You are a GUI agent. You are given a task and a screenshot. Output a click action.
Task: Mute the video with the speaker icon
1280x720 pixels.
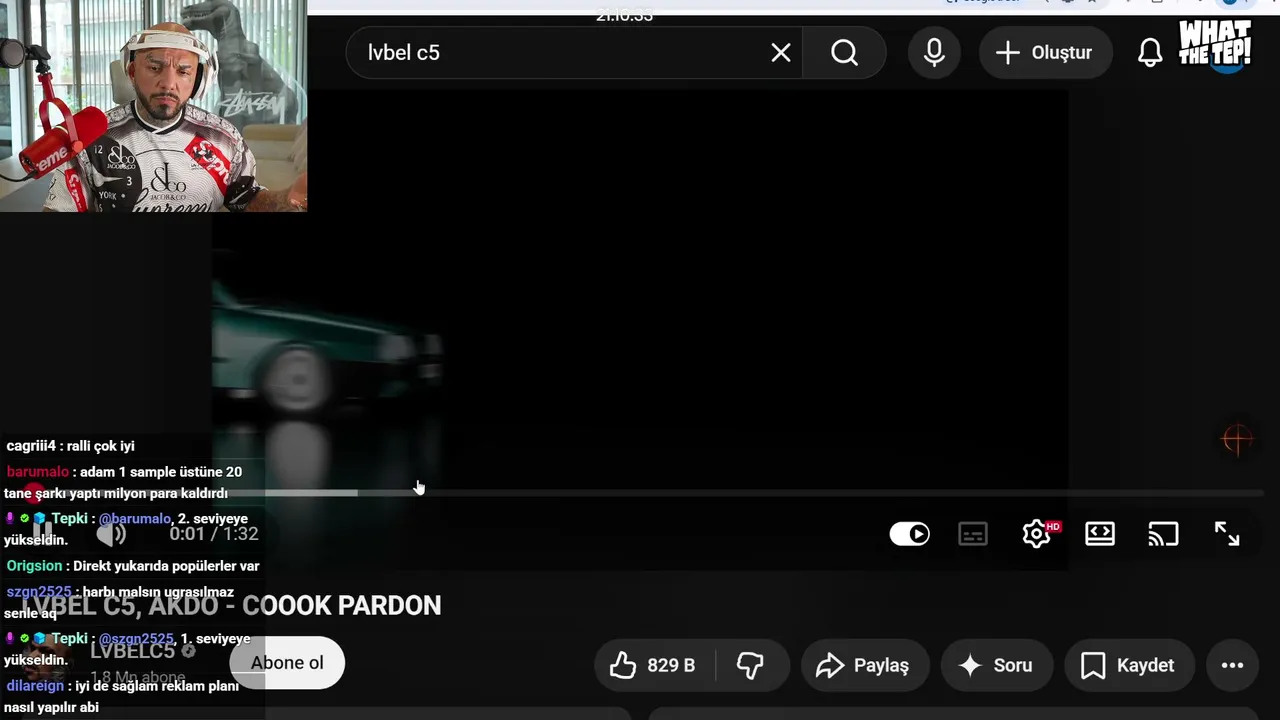pos(111,534)
